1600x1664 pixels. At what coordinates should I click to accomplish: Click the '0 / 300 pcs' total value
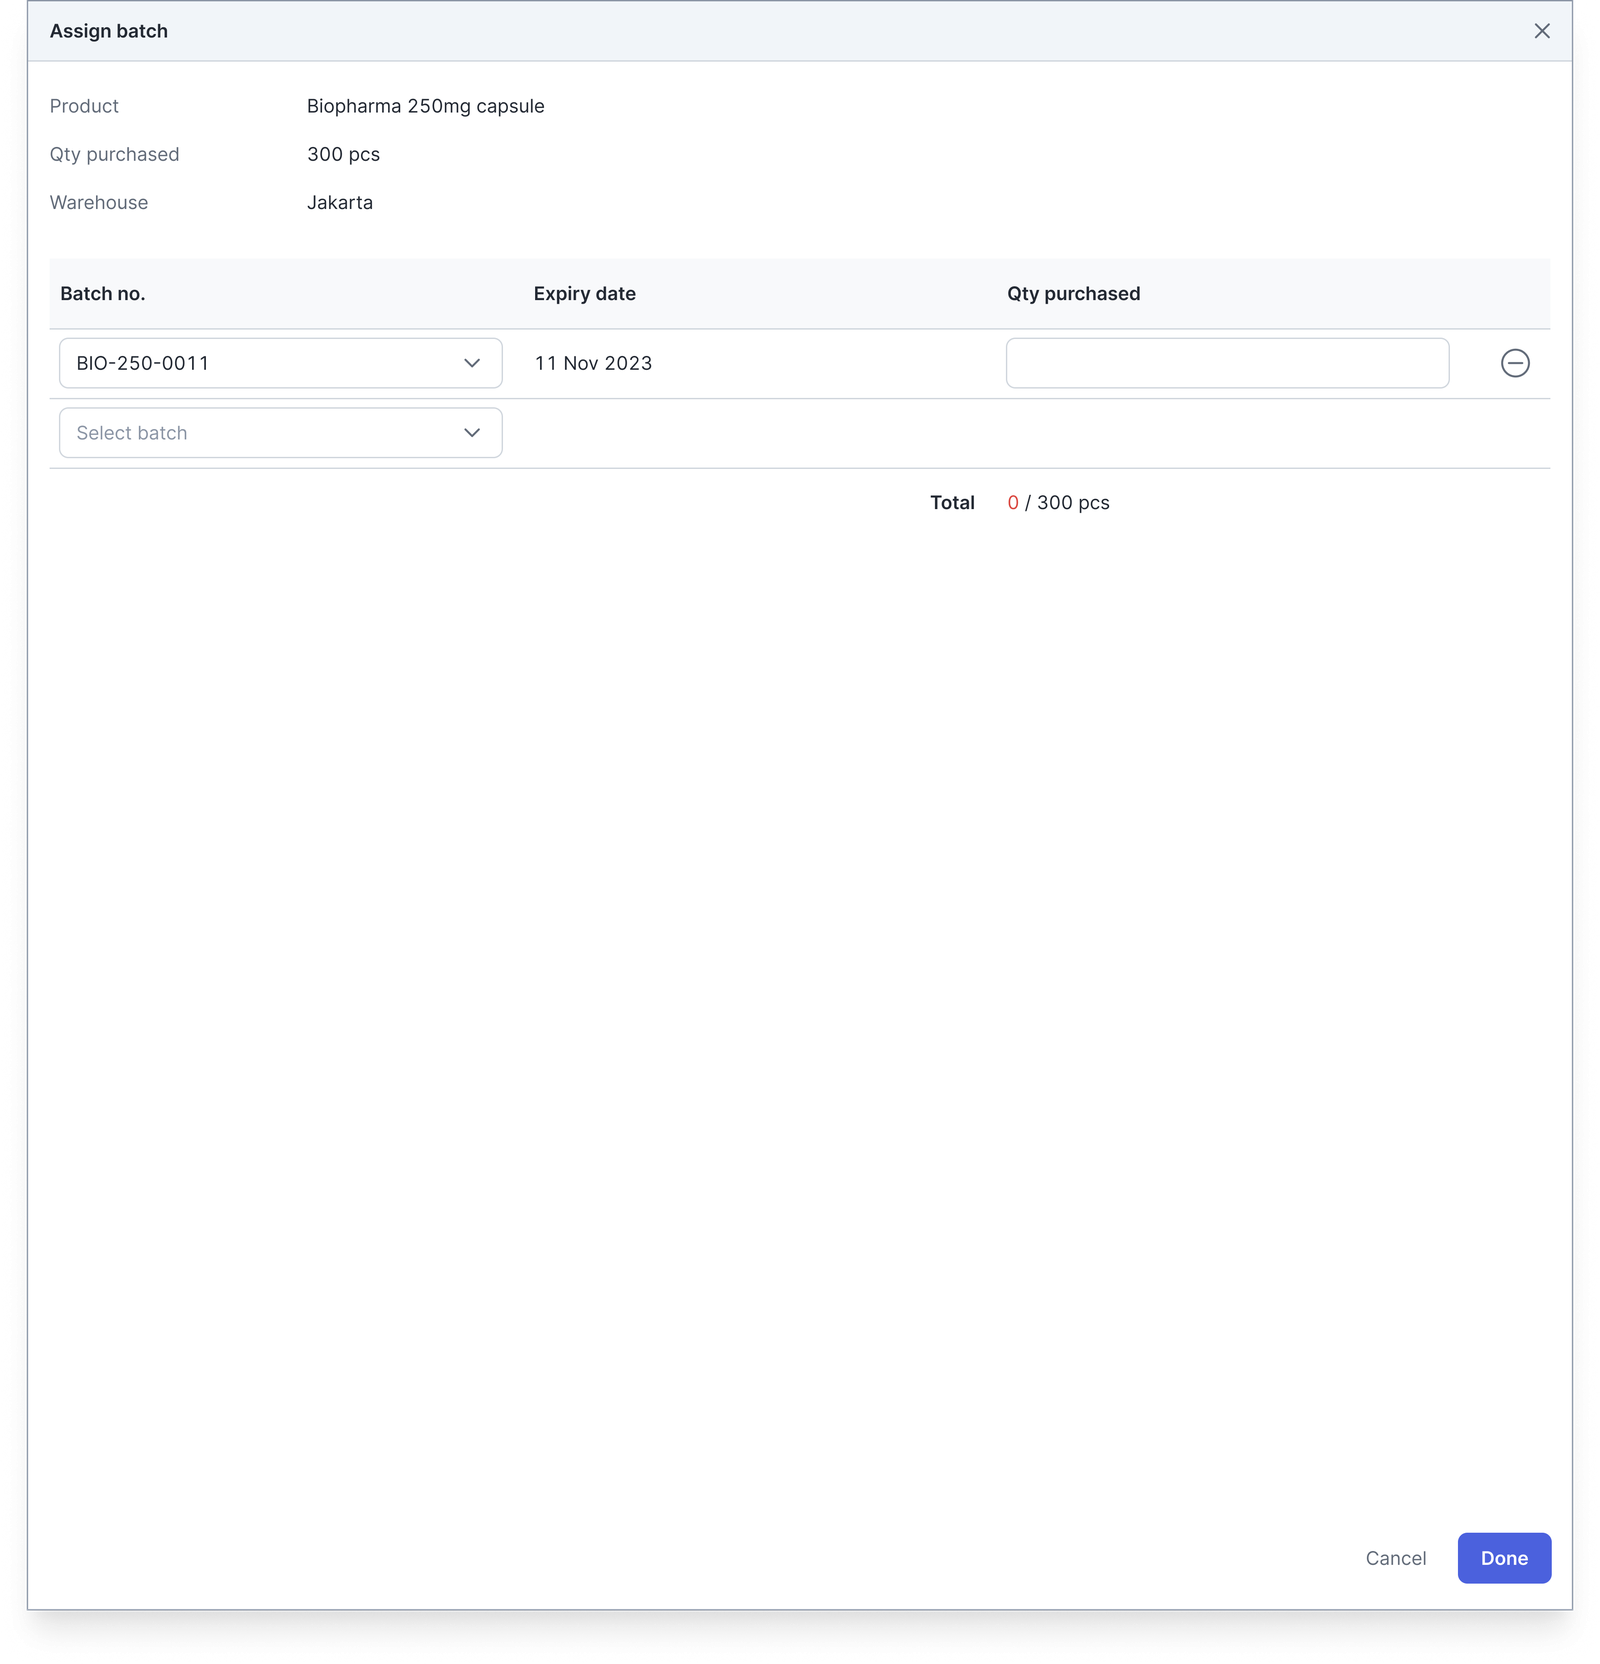tap(1058, 503)
